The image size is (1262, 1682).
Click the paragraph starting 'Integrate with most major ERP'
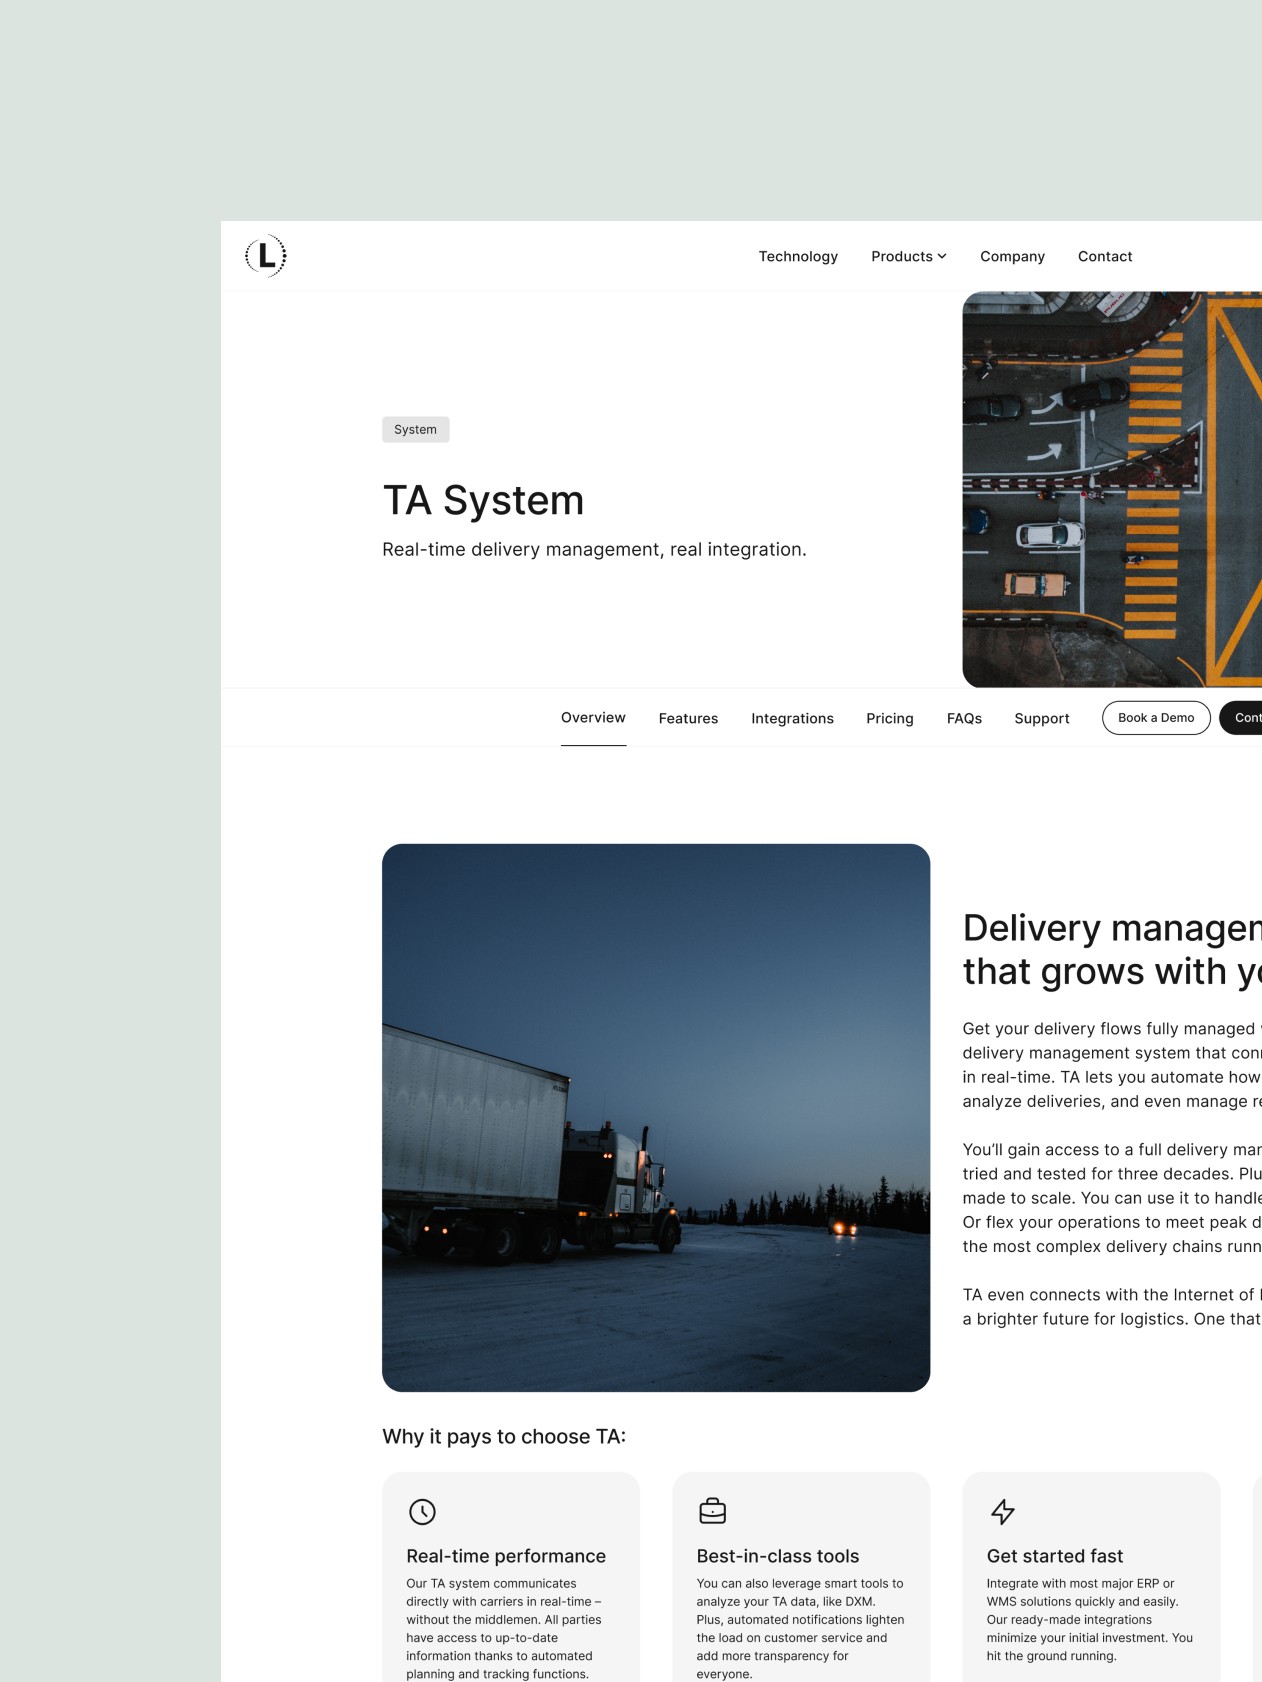point(1090,1619)
